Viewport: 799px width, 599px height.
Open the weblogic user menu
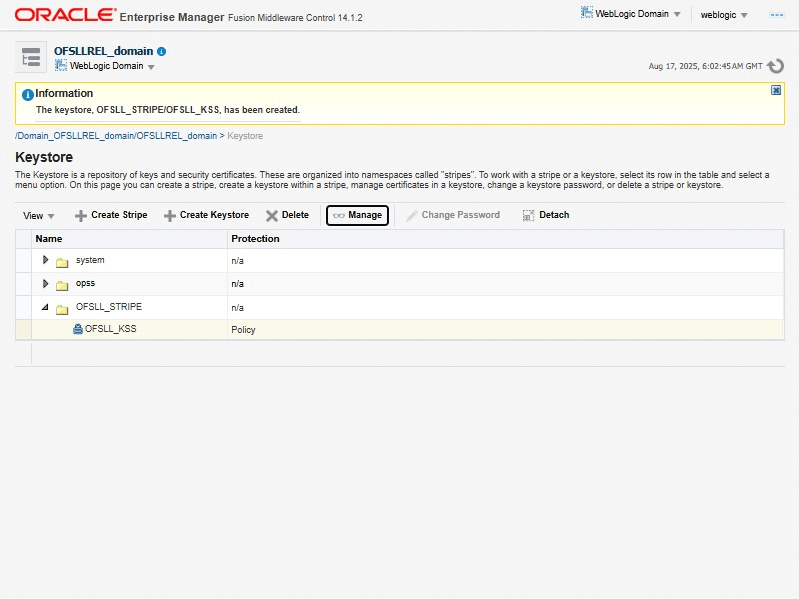pyautogui.click(x=724, y=15)
